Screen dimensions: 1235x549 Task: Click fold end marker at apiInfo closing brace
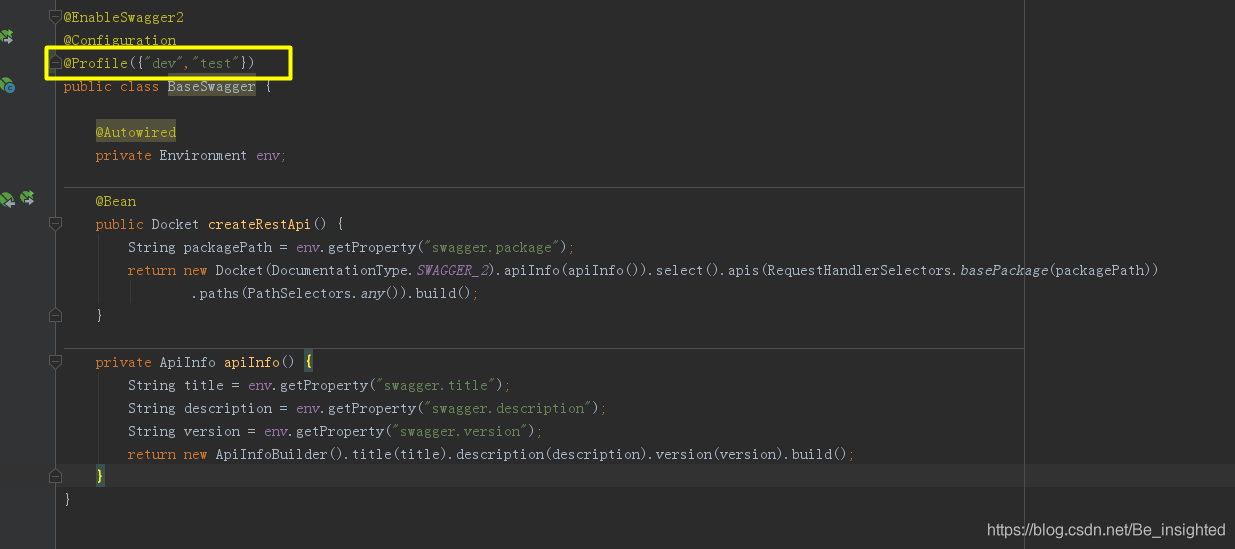point(55,476)
